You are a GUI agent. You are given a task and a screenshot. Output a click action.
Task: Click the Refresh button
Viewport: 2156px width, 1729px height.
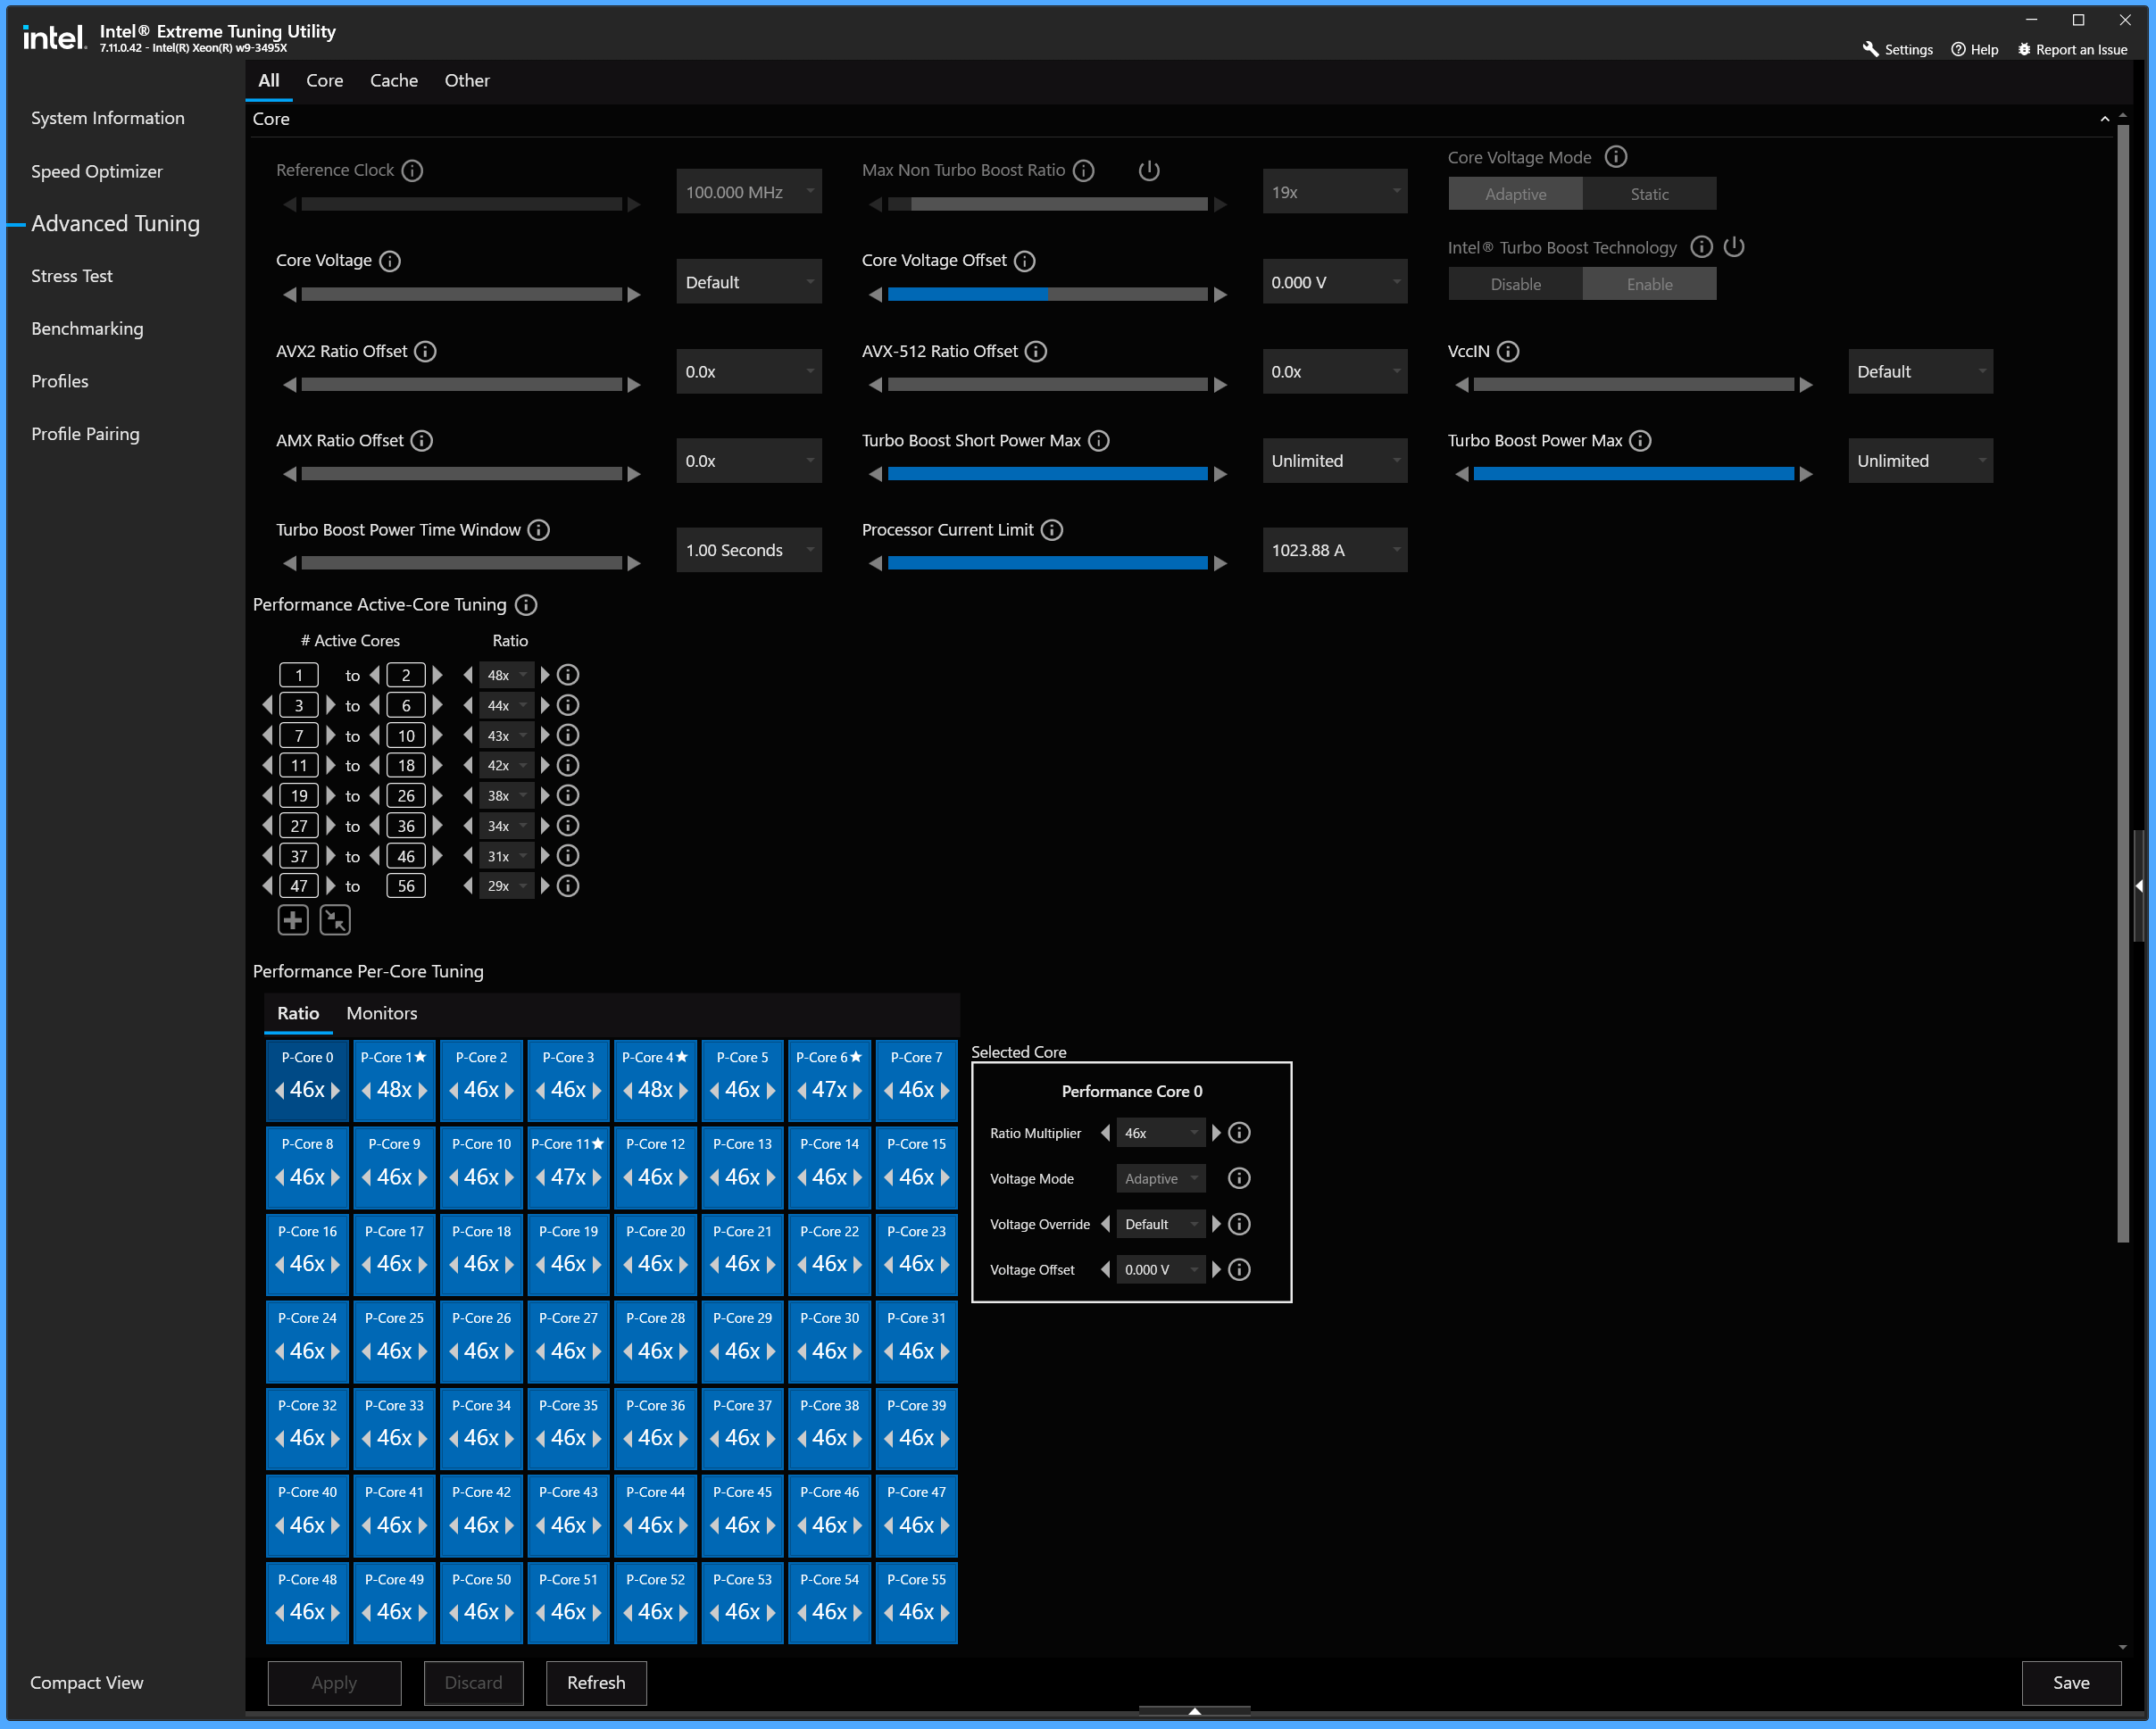596,1683
